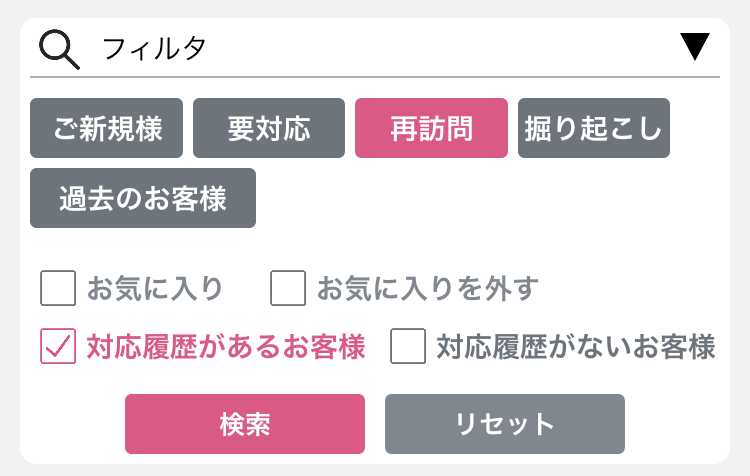Click the pink 対応履歴があるお客様 label

pyautogui.click(x=226, y=346)
